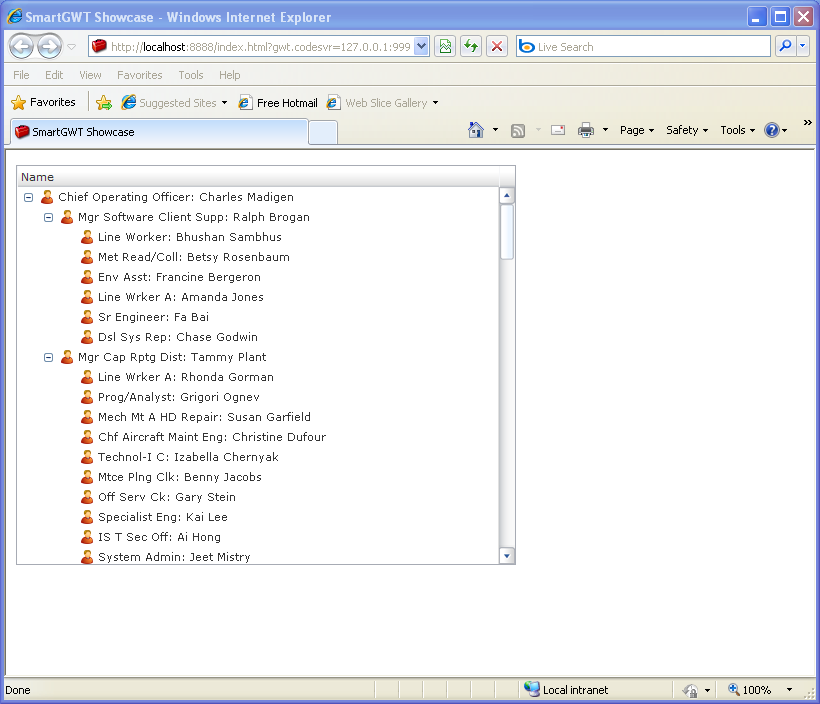Viewport: 820px width, 704px height.
Task: Click the Home icon in command bar
Action: click(475, 130)
